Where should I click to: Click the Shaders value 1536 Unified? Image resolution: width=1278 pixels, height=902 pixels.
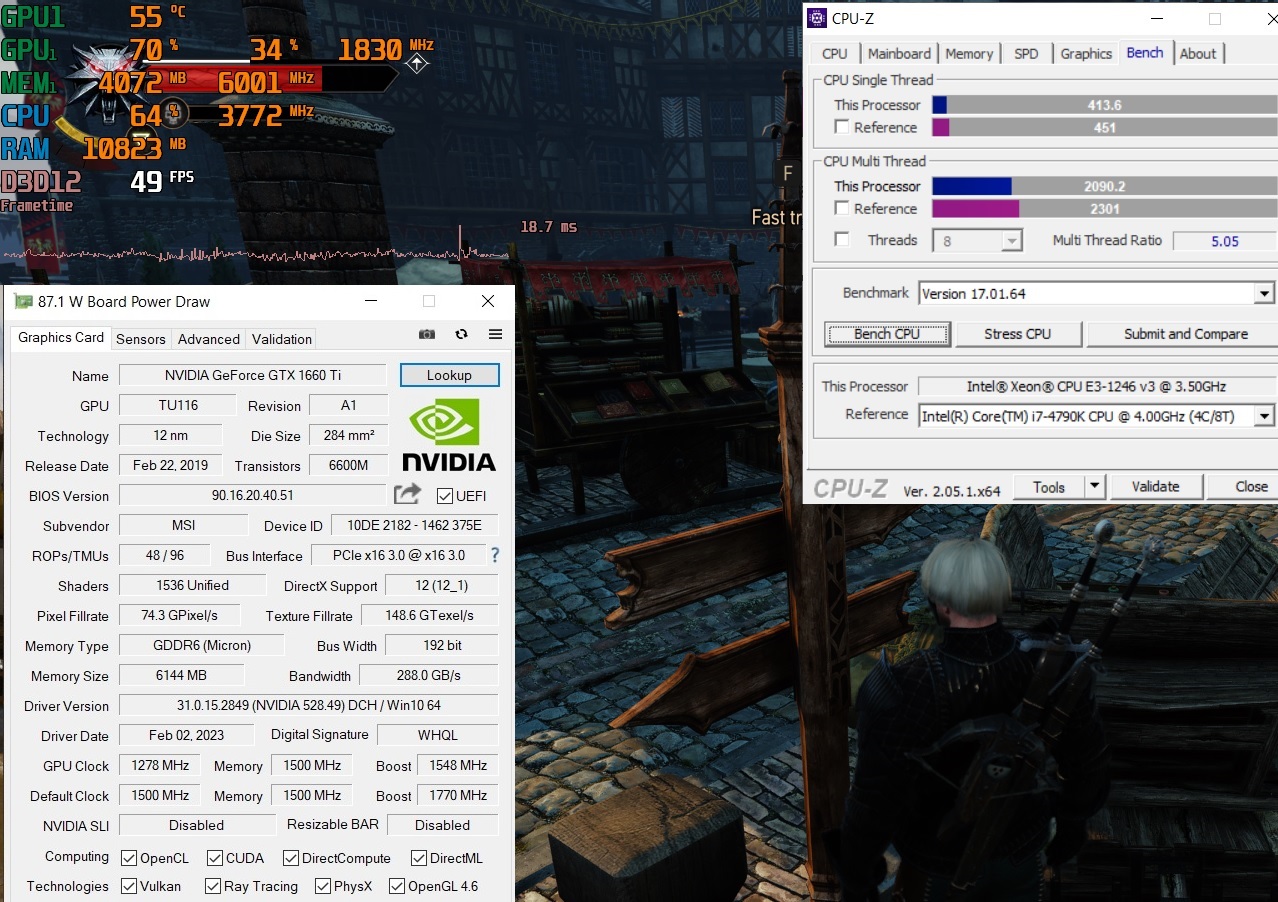click(x=193, y=585)
